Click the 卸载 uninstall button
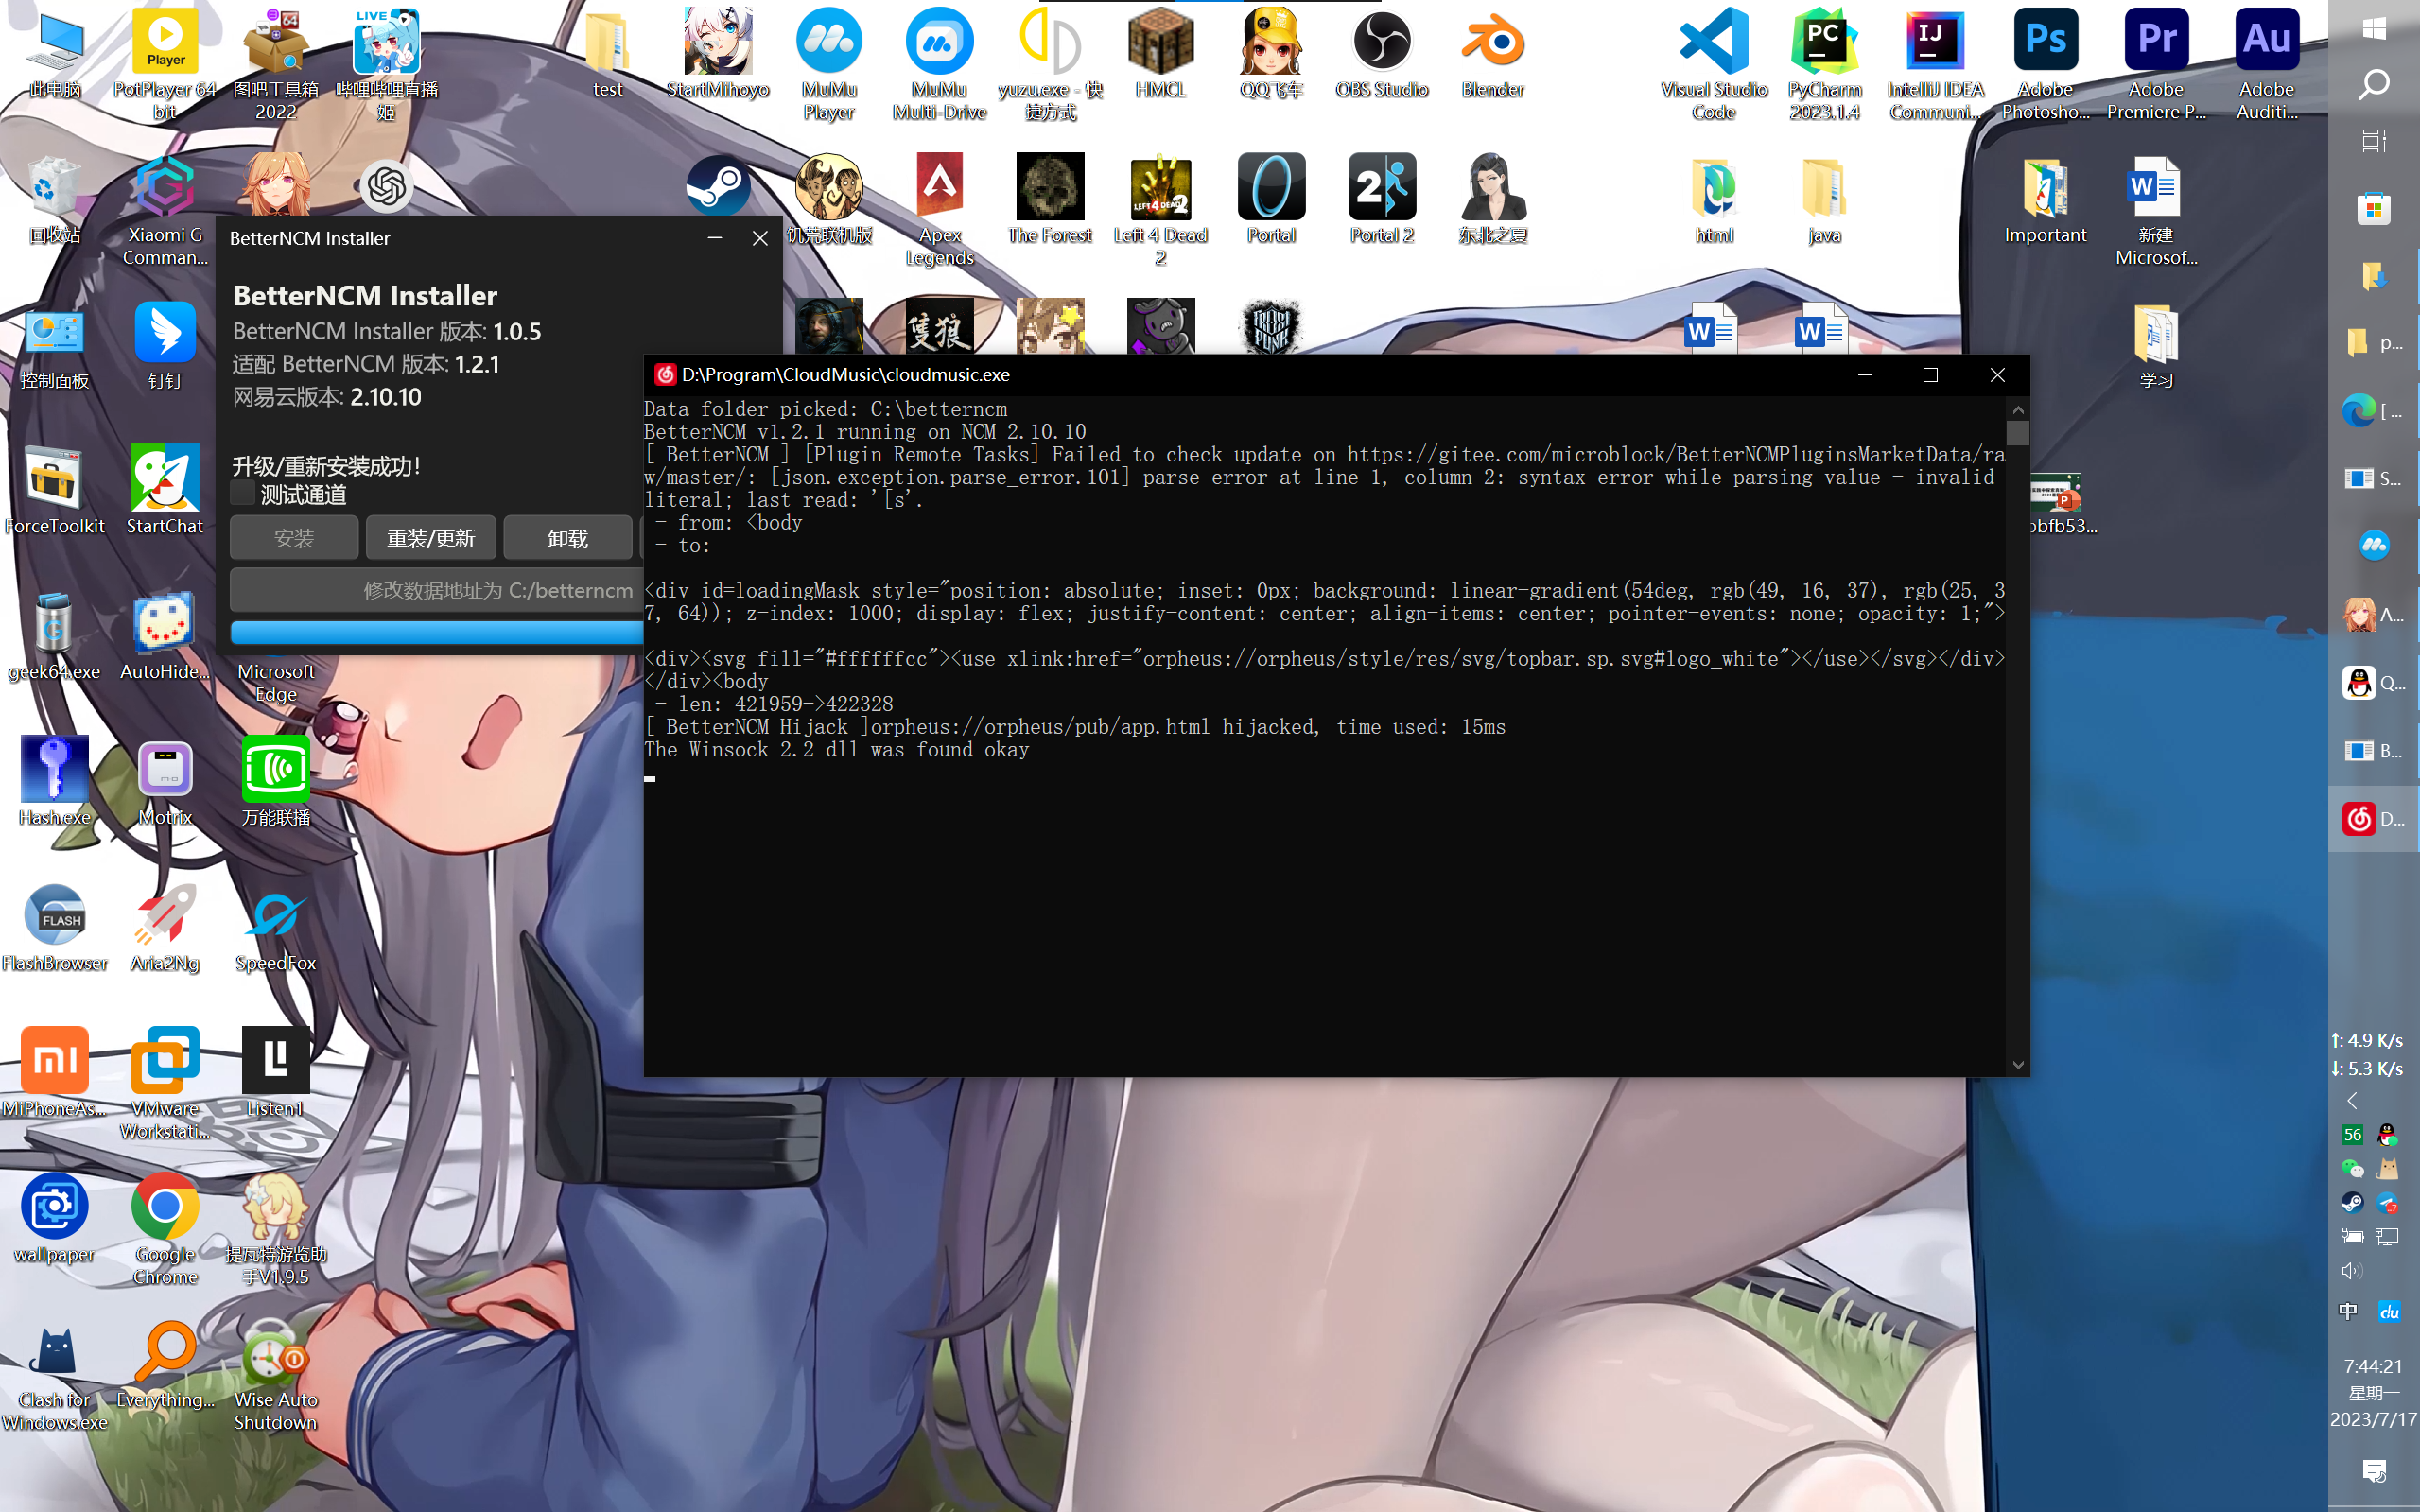Screen dimensions: 2420x1512 coord(567,538)
